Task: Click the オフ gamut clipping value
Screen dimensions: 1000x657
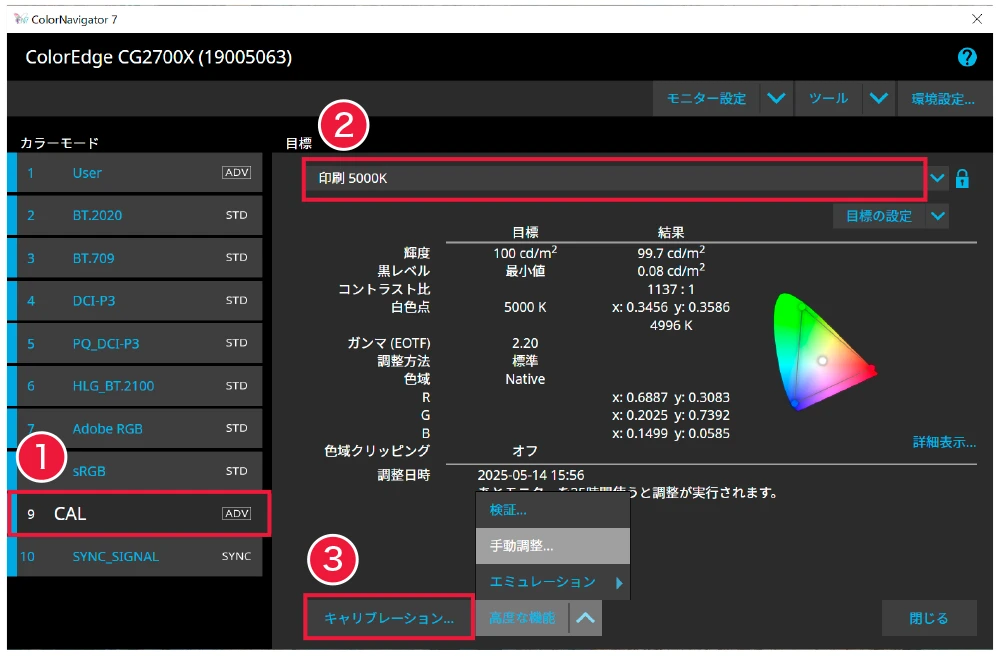Action: tap(525, 451)
